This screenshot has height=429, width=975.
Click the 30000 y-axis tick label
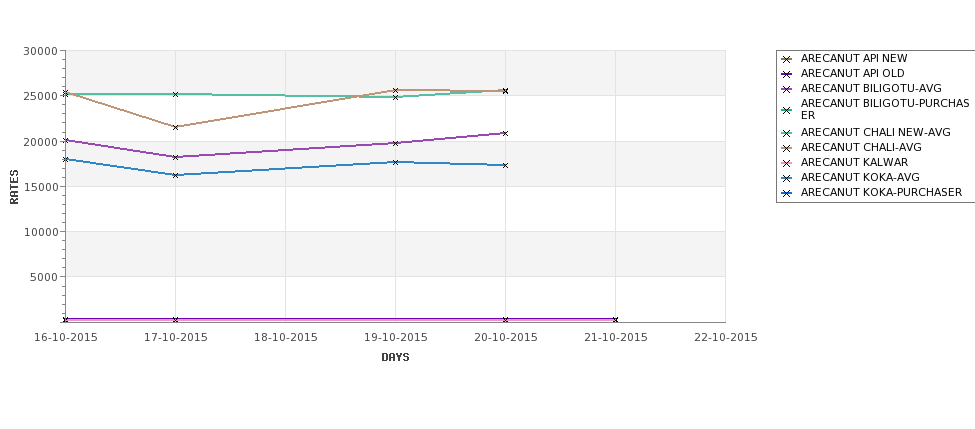(40, 51)
